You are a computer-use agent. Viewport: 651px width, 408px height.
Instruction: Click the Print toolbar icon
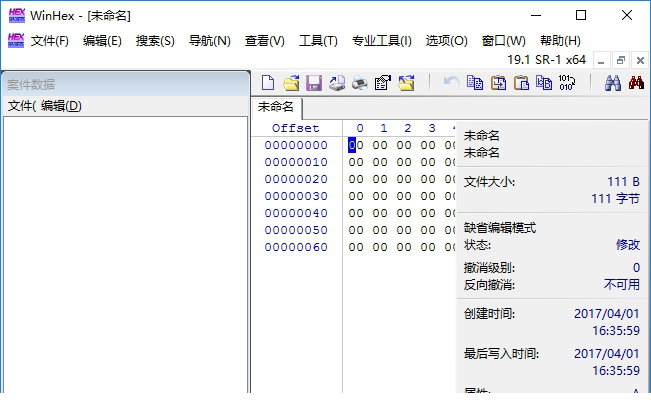360,83
